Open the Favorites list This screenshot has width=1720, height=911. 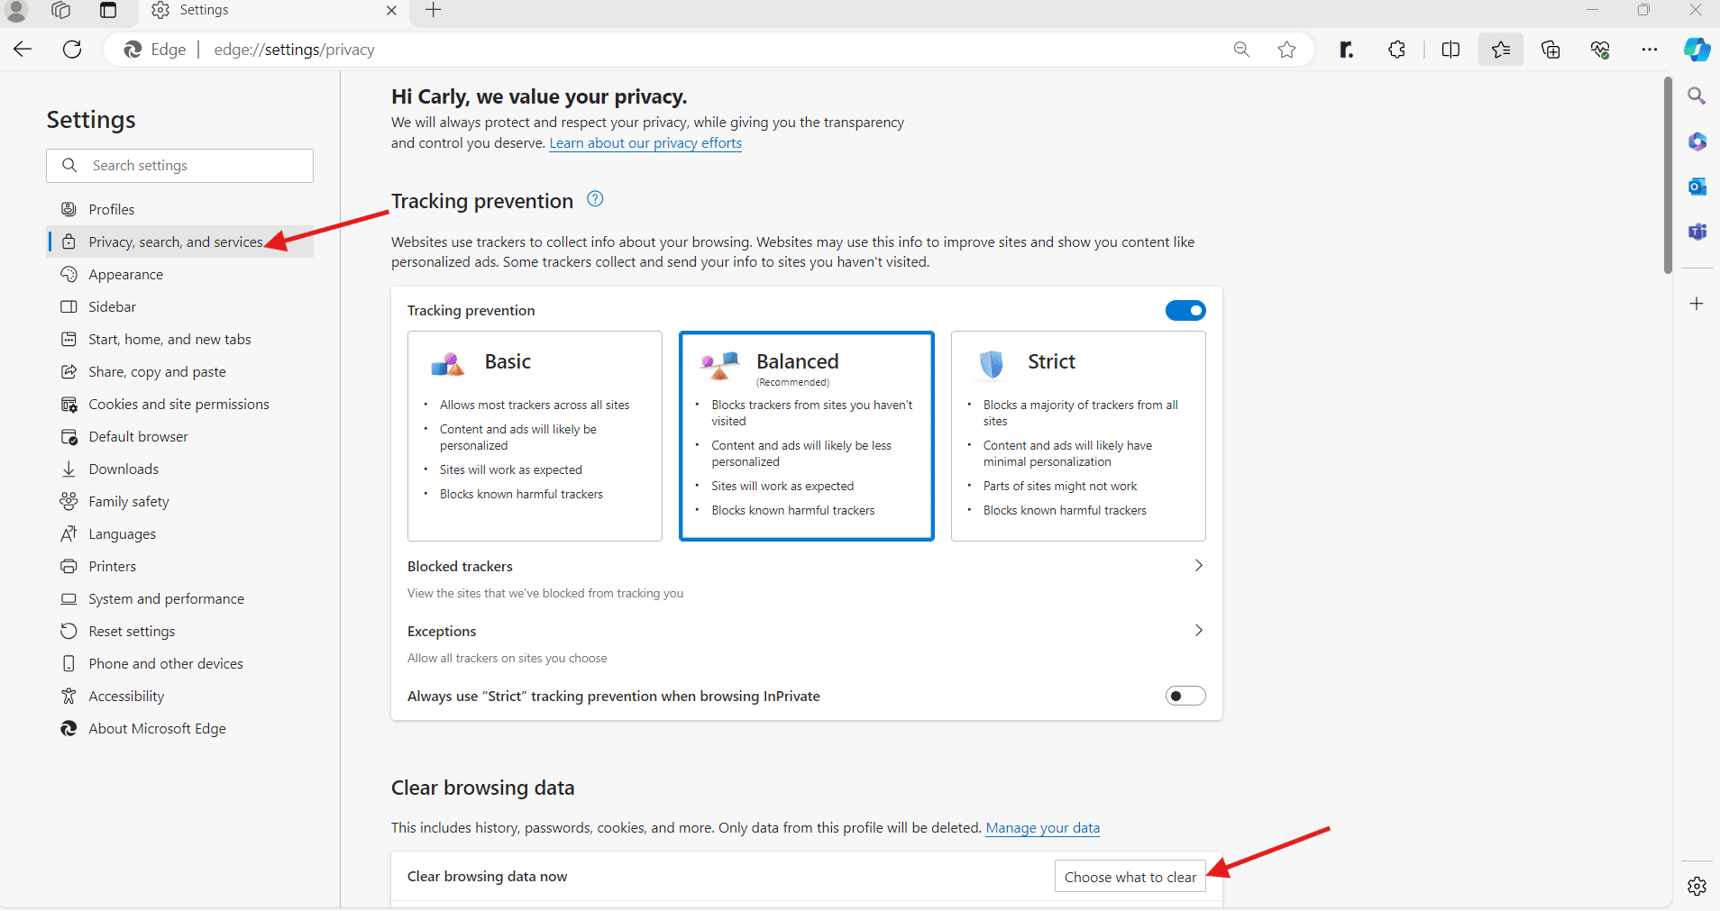point(1500,49)
